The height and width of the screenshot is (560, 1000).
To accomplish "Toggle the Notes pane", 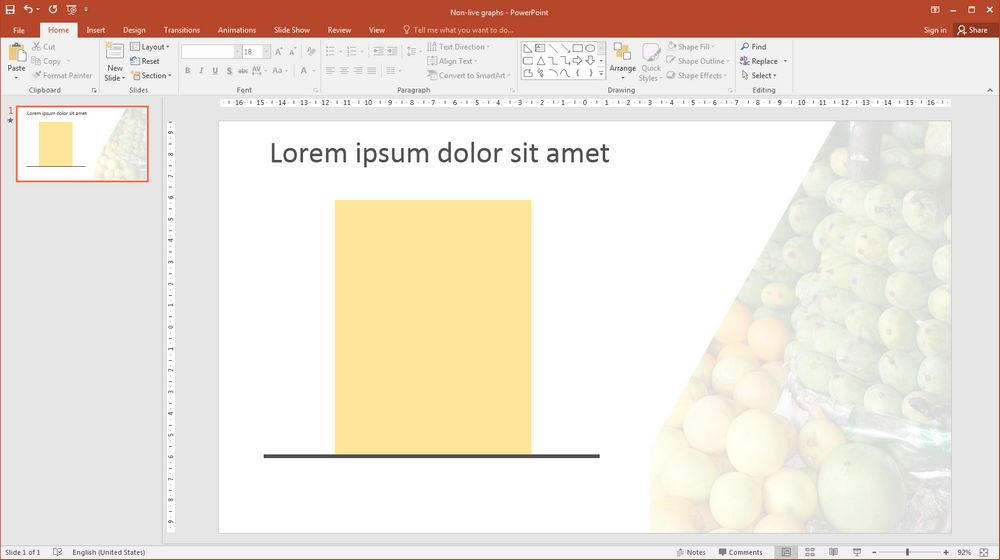I will pos(691,552).
